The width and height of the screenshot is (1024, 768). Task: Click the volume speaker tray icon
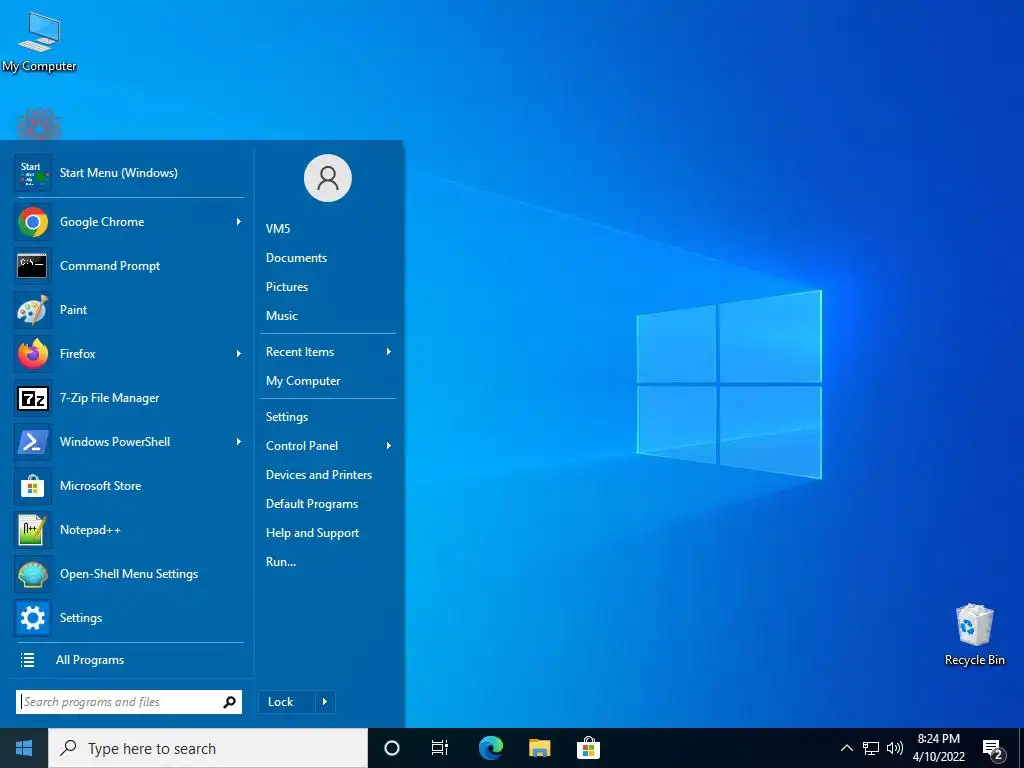pos(895,748)
